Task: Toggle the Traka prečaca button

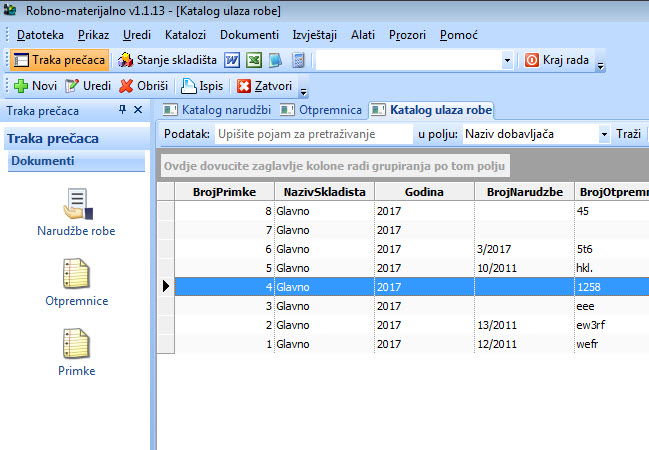Action: (59, 60)
